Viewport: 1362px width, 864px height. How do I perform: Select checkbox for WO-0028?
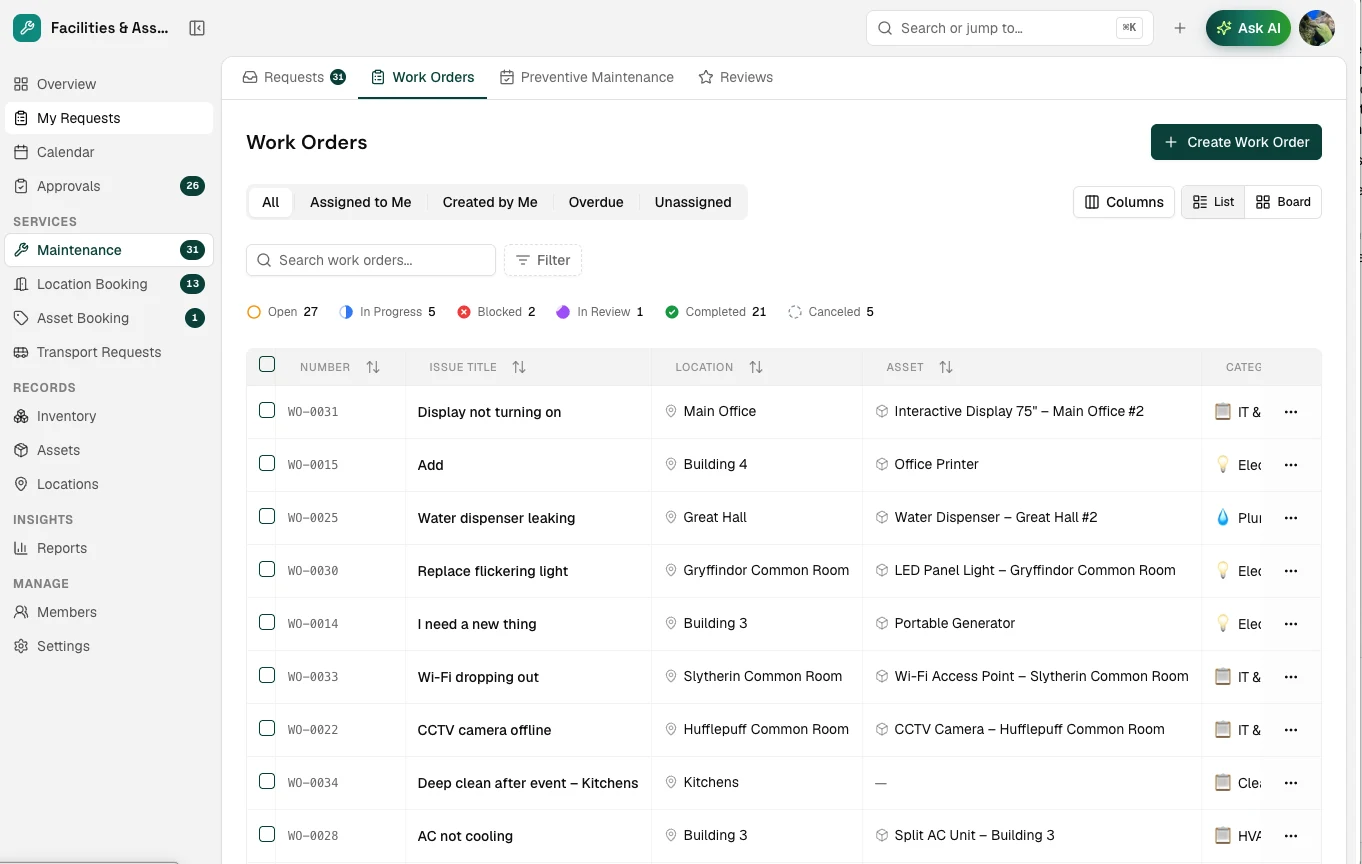267,834
